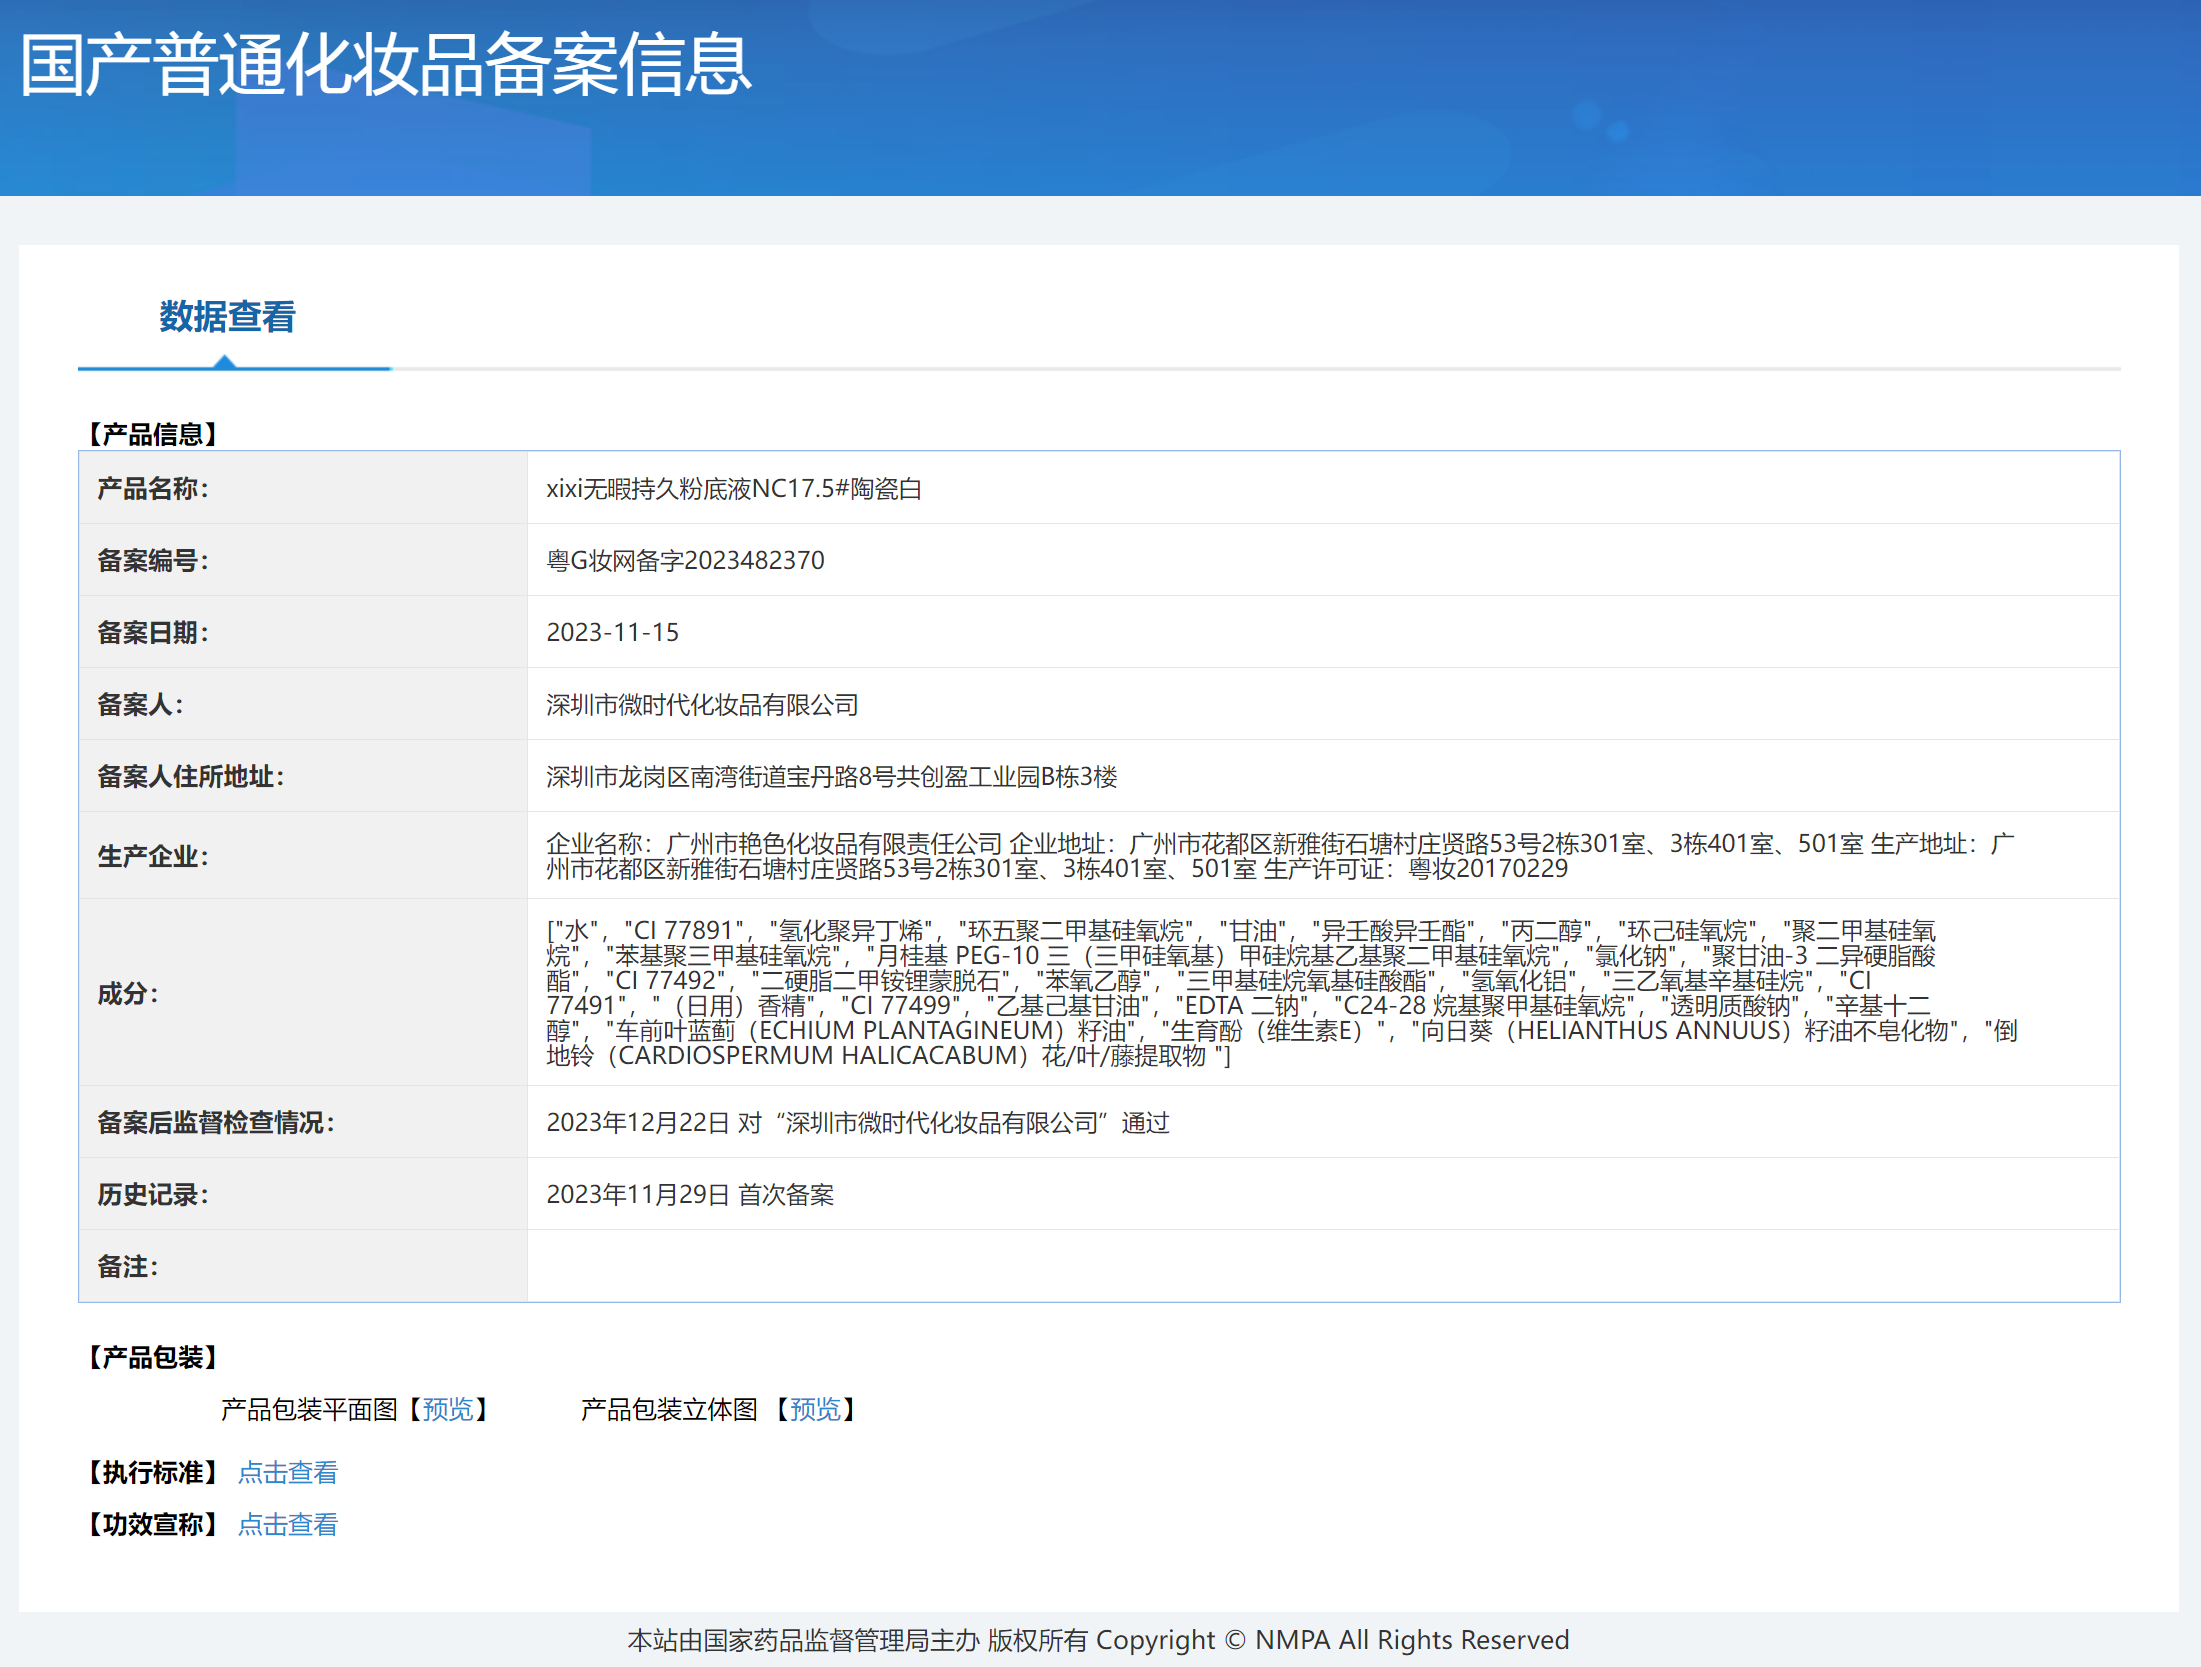Click the 【产品信息】 section heading
2201x1667 pixels.
152,434
